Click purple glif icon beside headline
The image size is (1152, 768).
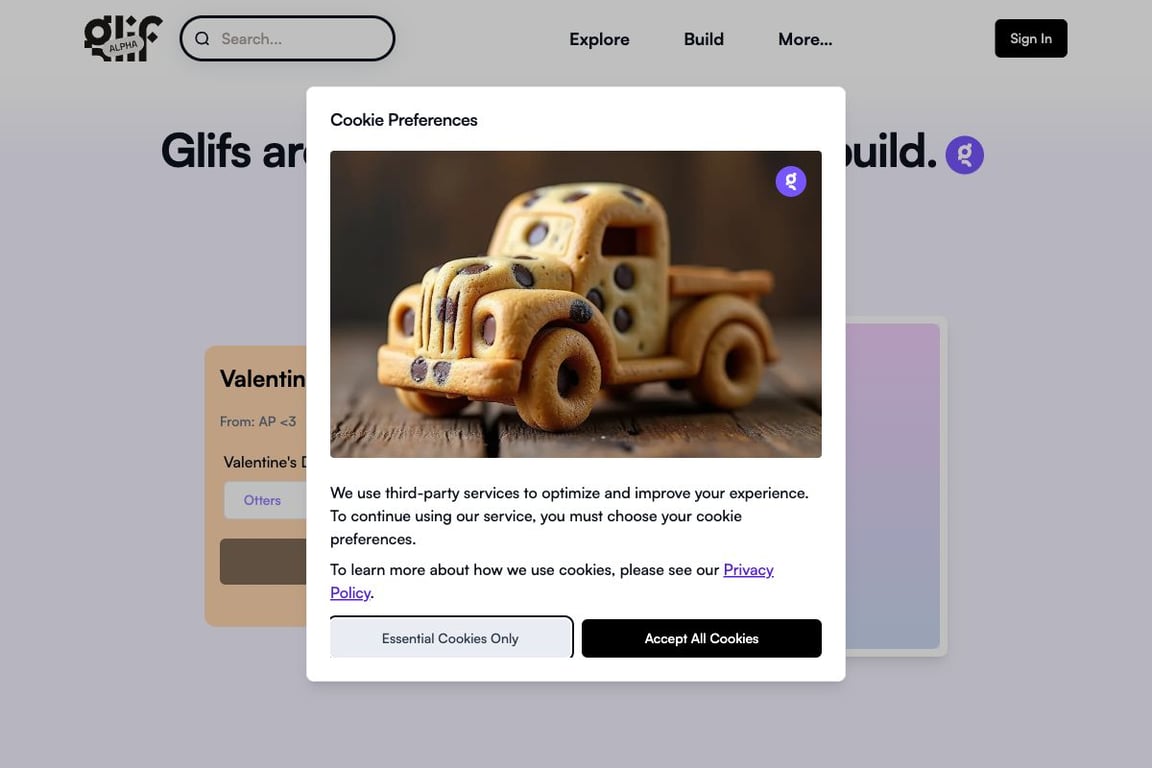click(x=964, y=154)
